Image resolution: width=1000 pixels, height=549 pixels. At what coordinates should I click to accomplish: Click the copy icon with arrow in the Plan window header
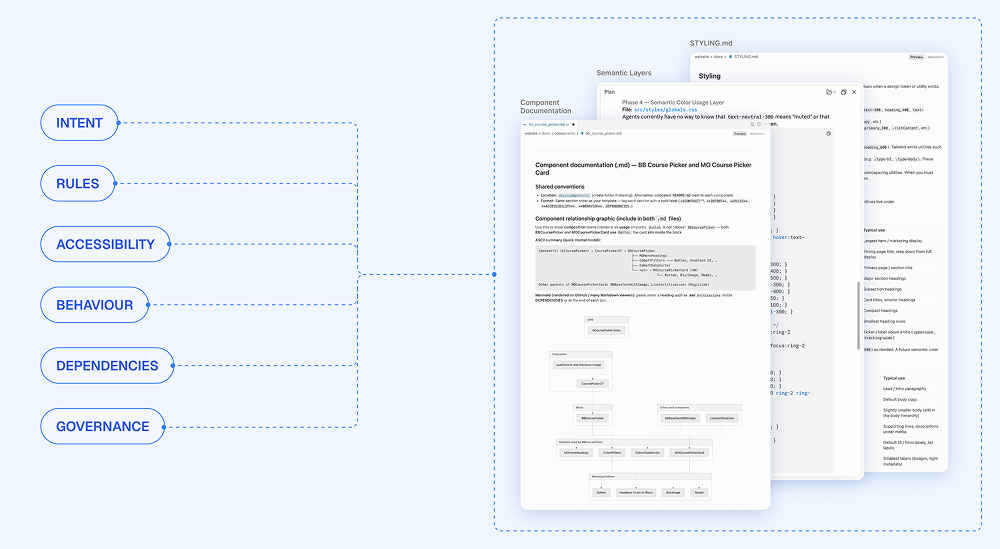point(830,92)
